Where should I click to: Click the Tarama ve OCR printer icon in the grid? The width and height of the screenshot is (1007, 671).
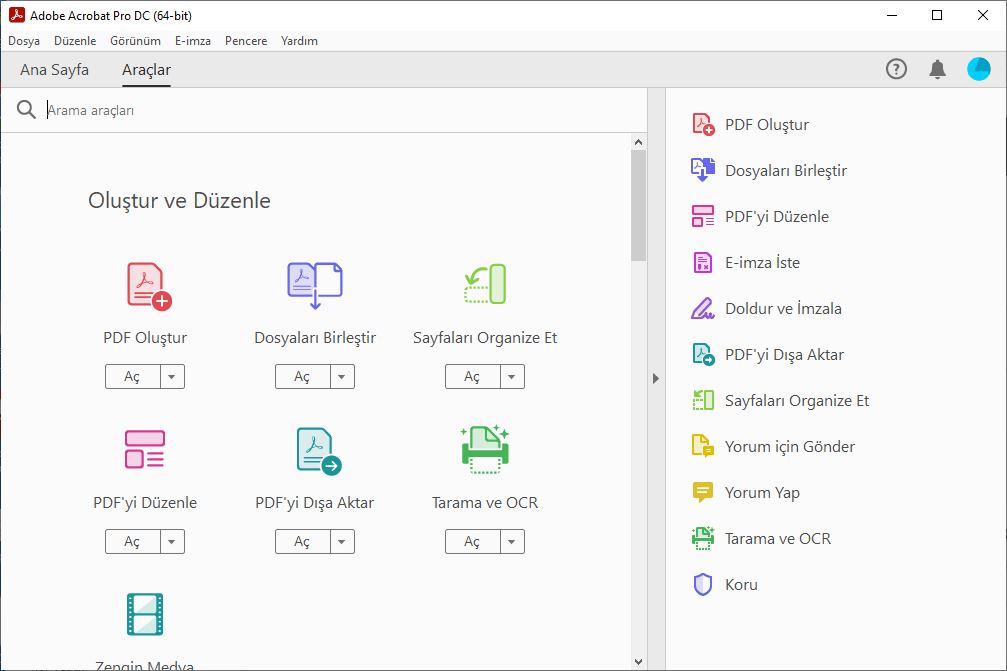(485, 449)
